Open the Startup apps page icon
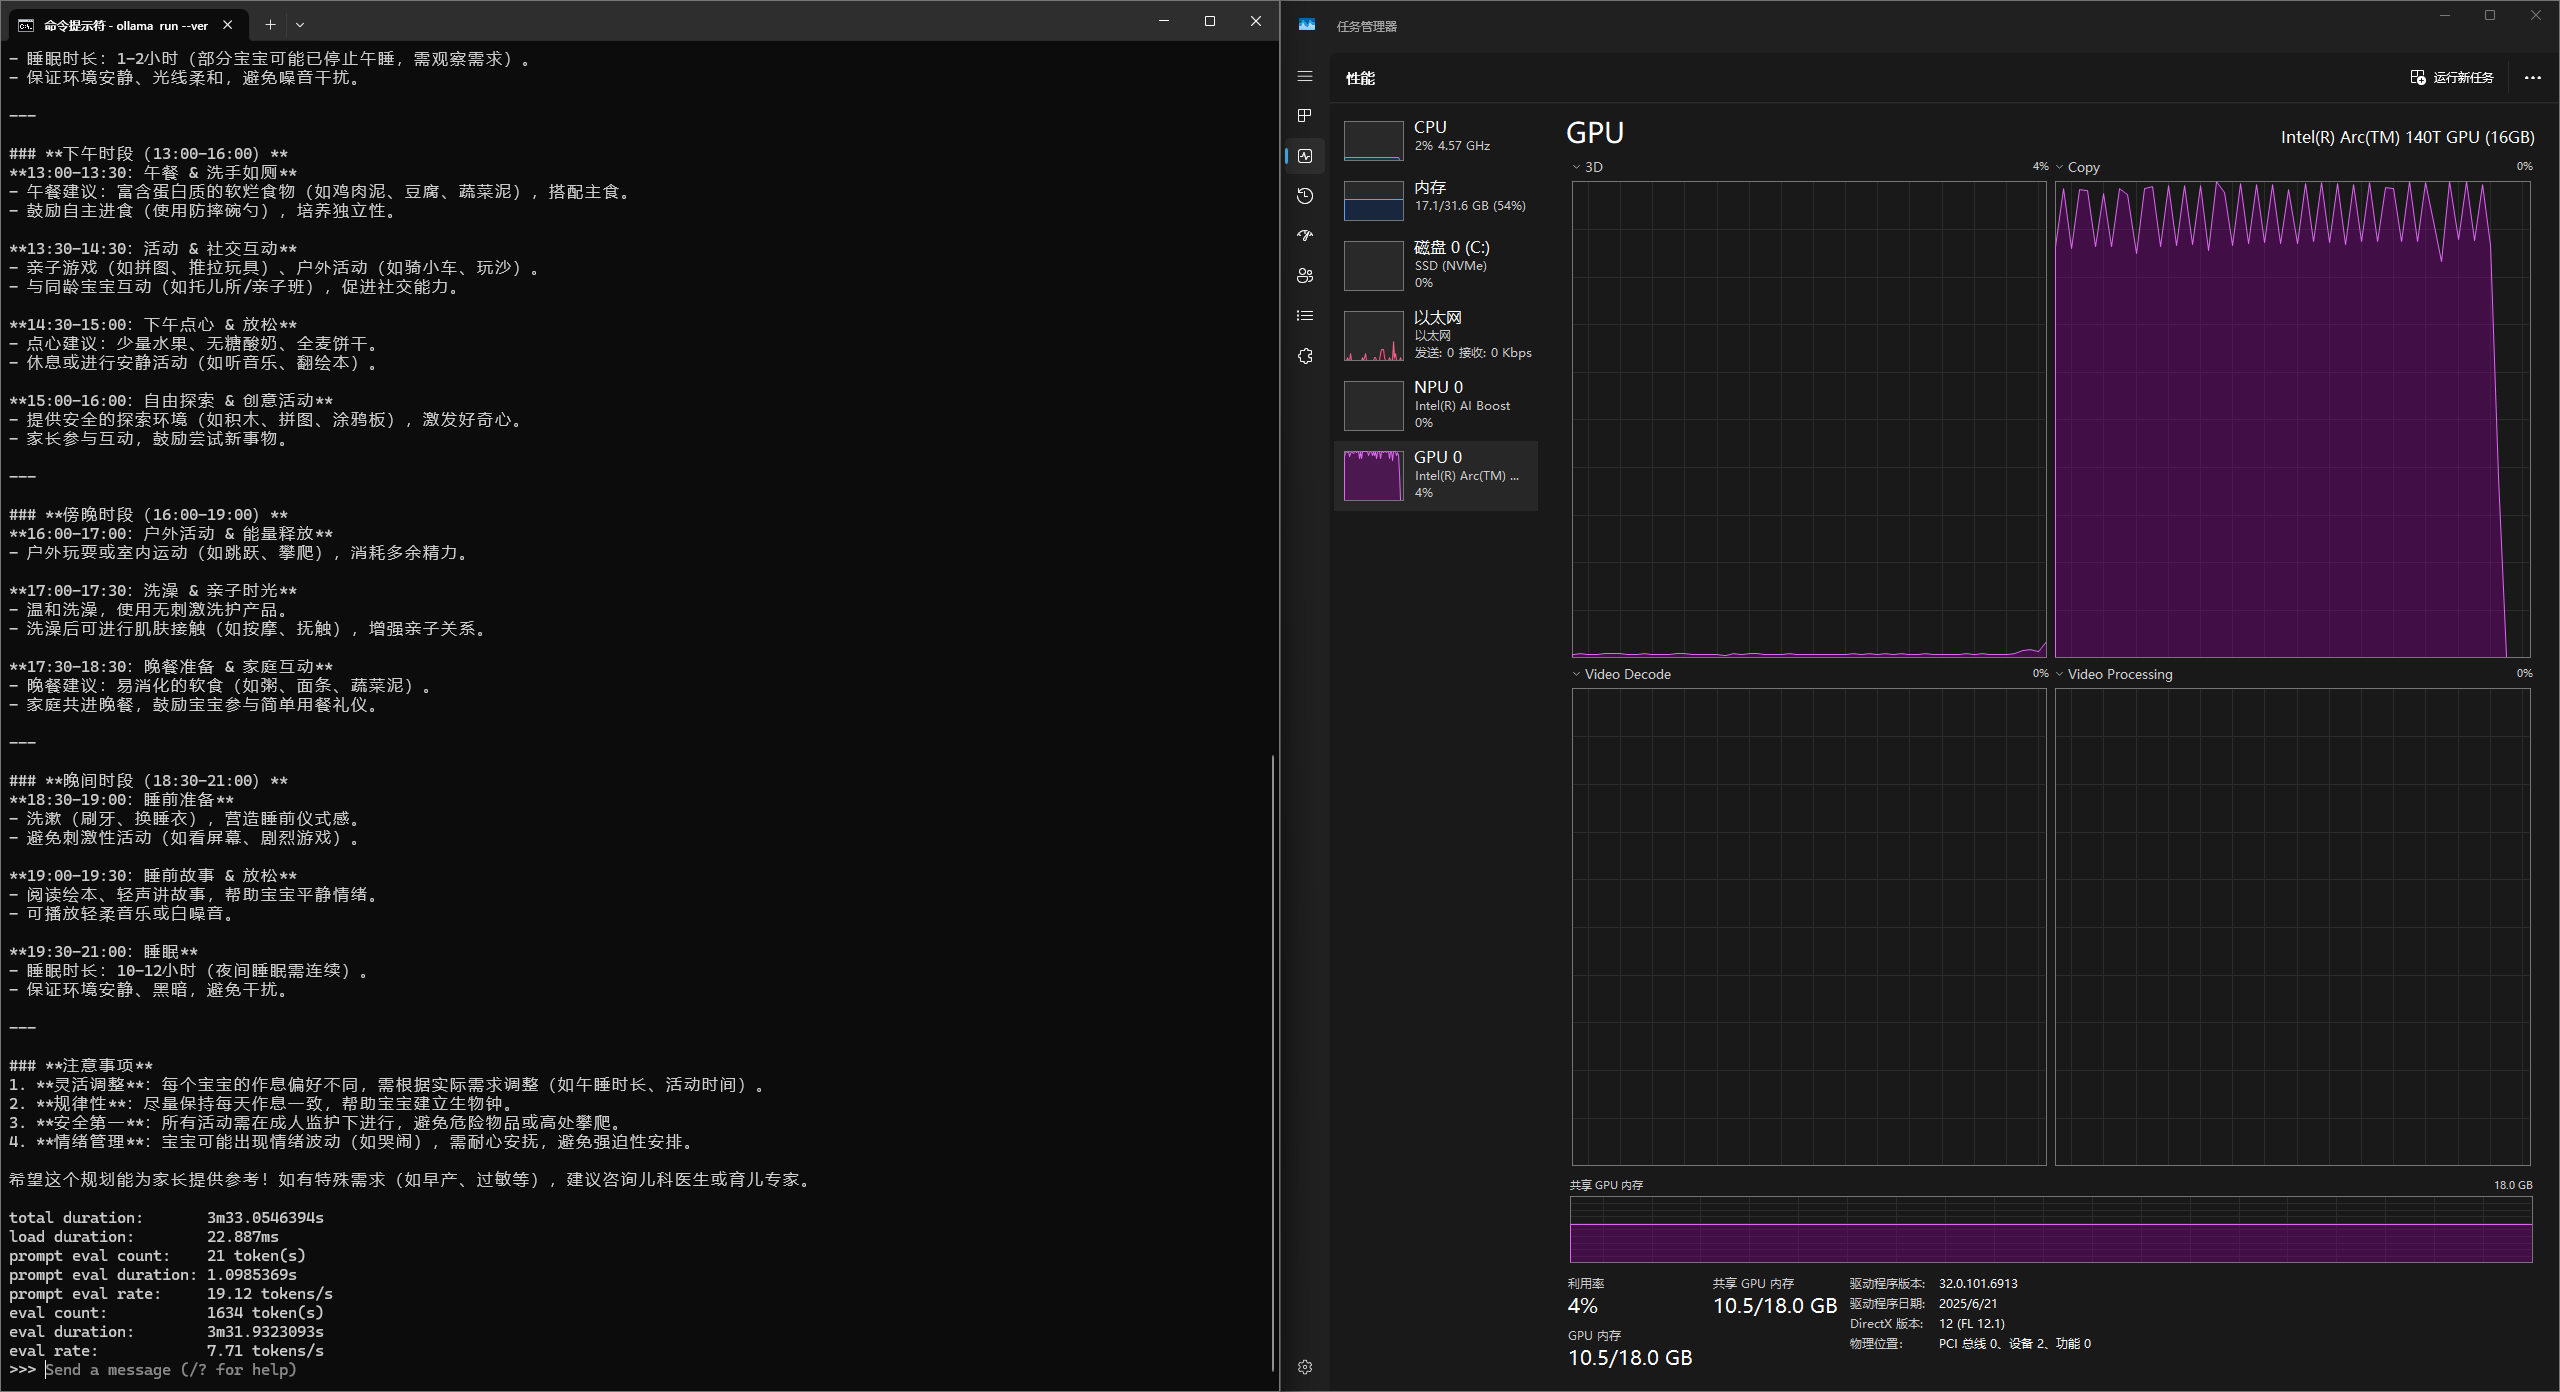The height and width of the screenshot is (1392, 2560). point(1304,236)
